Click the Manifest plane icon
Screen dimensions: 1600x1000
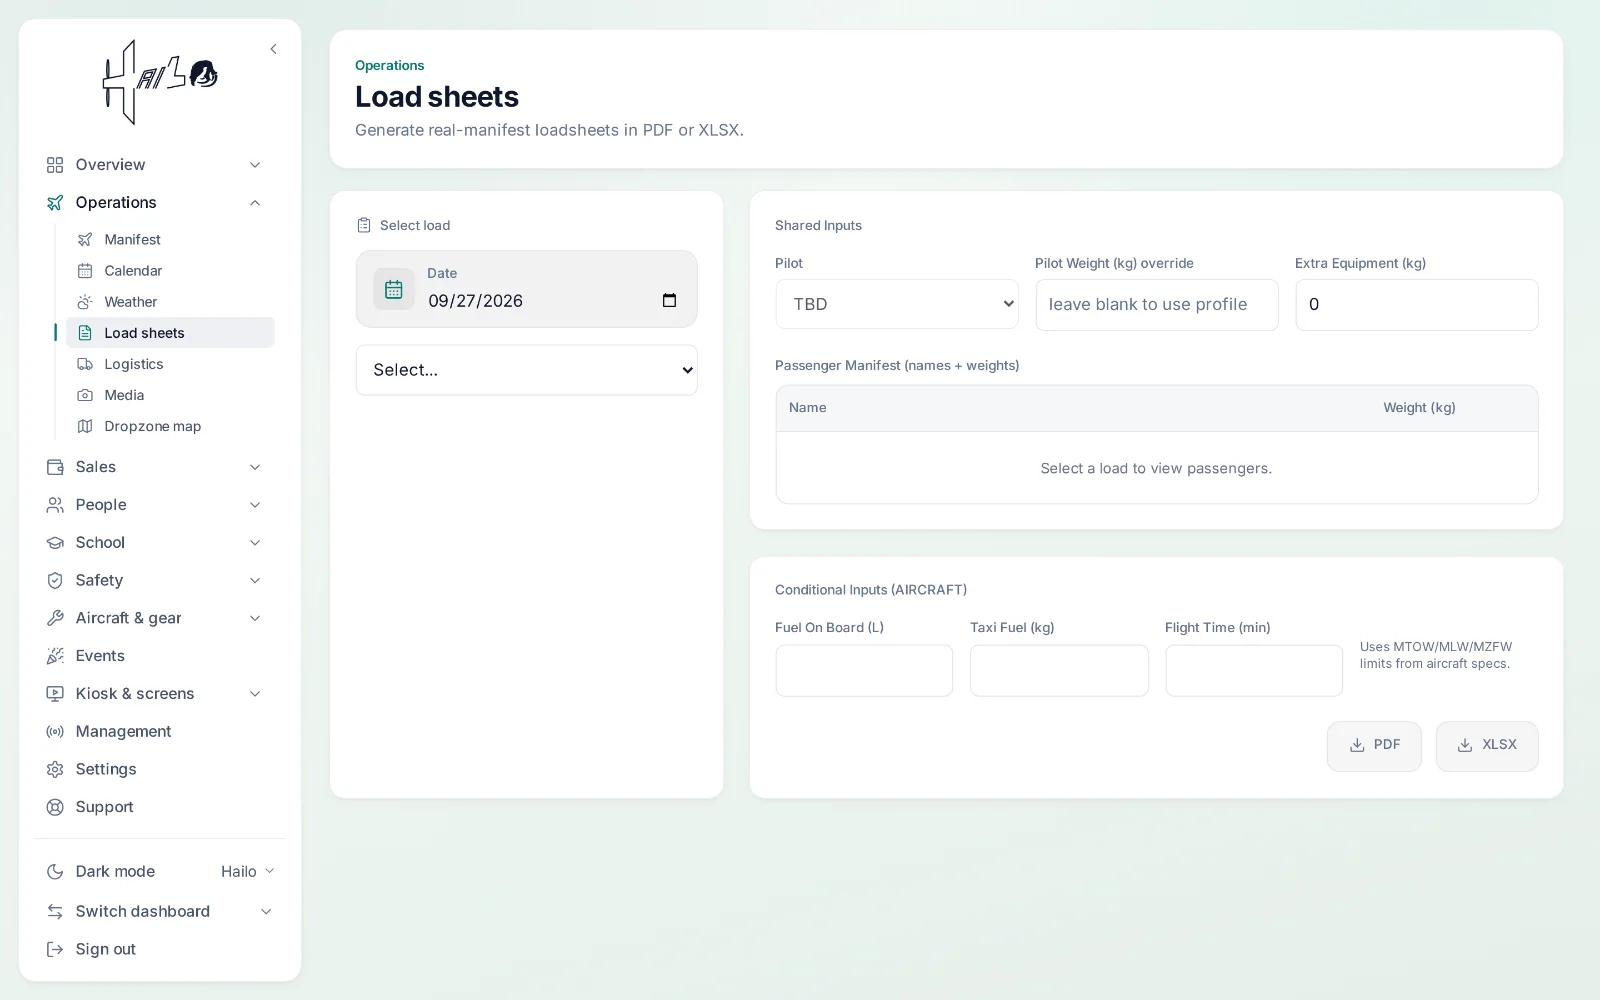(x=85, y=240)
